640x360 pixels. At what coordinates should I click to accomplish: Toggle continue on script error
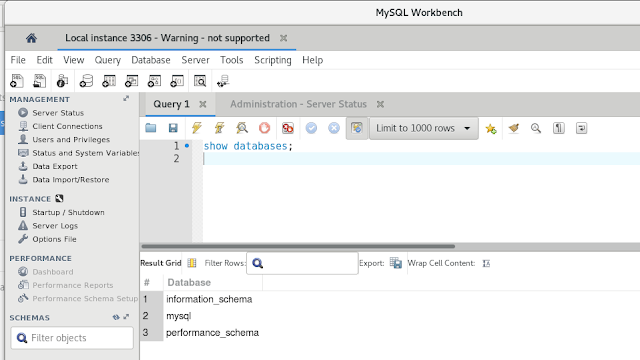coord(288,128)
